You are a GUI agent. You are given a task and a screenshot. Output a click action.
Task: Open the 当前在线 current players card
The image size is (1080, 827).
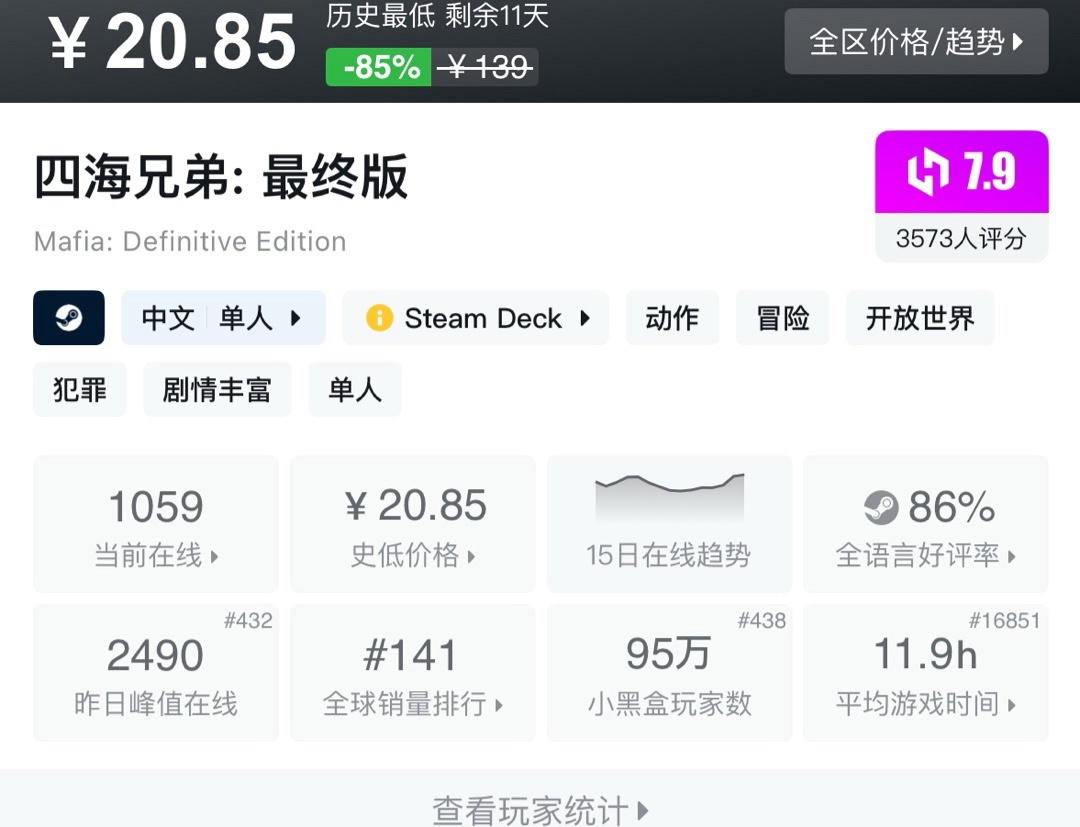pos(156,524)
